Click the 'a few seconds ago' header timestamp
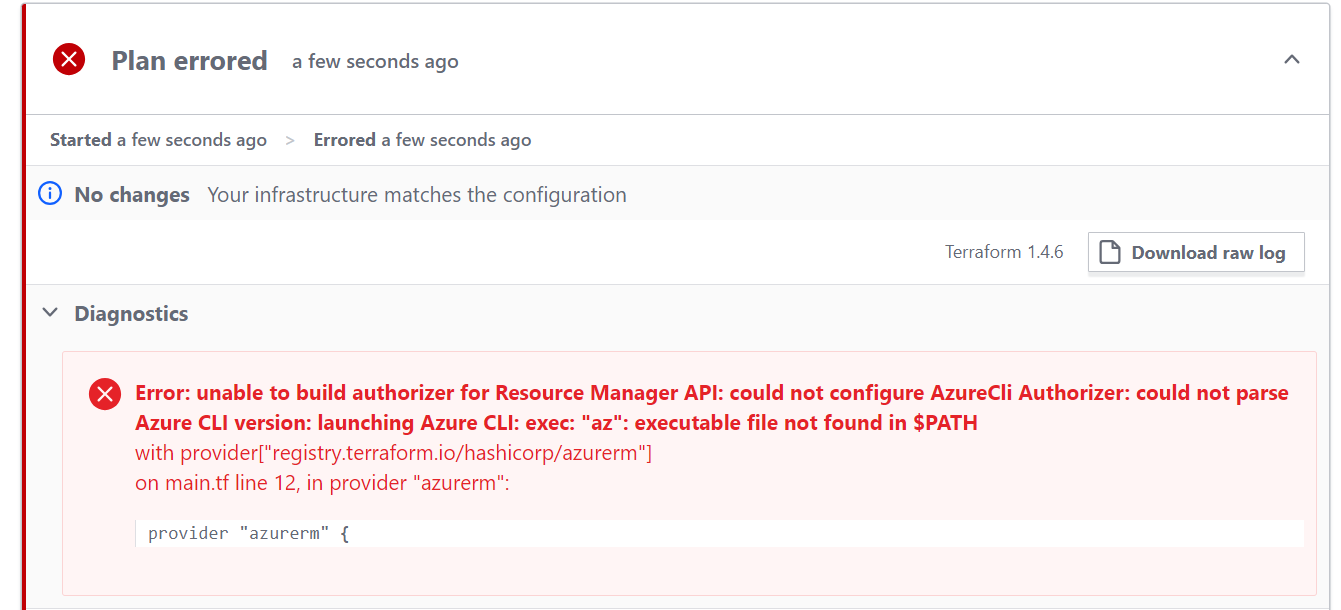This screenshot has width=1341, height=610. pyautogui.click(x=375, y=61)
